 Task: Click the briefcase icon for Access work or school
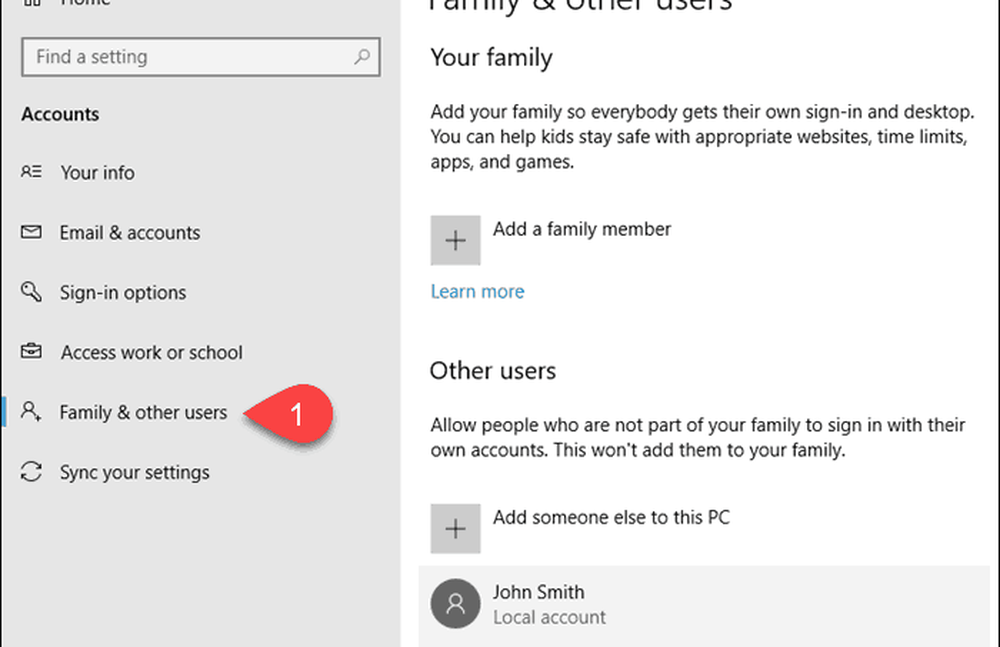point(31,352)
